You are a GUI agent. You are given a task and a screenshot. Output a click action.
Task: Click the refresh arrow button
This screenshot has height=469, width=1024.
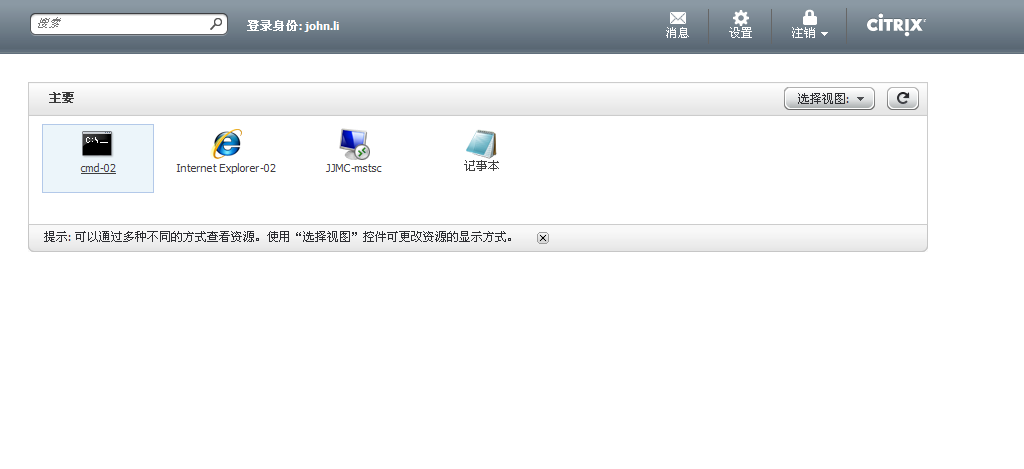coord(903,99)
